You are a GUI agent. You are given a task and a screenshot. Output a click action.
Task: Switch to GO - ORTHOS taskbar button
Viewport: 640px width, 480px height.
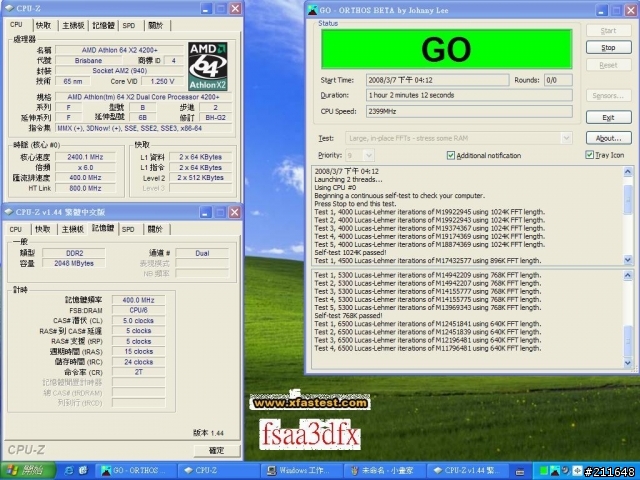pyautogui.click(x=135, y=471)
